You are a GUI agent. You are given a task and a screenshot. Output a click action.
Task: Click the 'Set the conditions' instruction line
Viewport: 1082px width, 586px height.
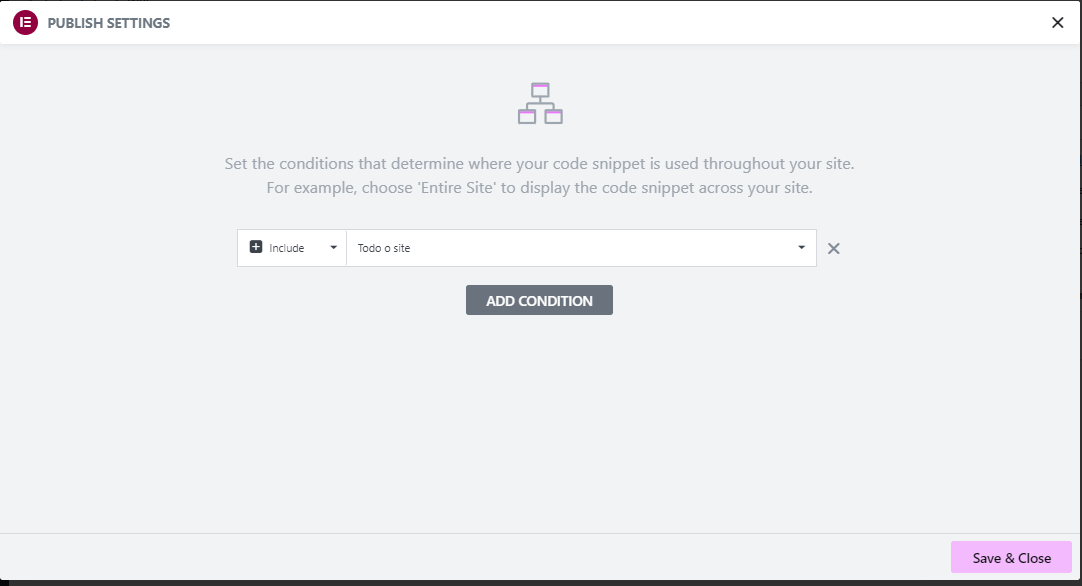[539, 164]
